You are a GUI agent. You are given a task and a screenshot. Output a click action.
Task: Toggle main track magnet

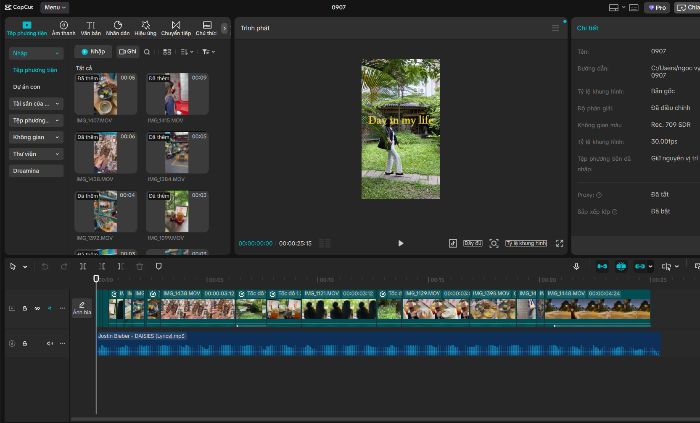602,266
